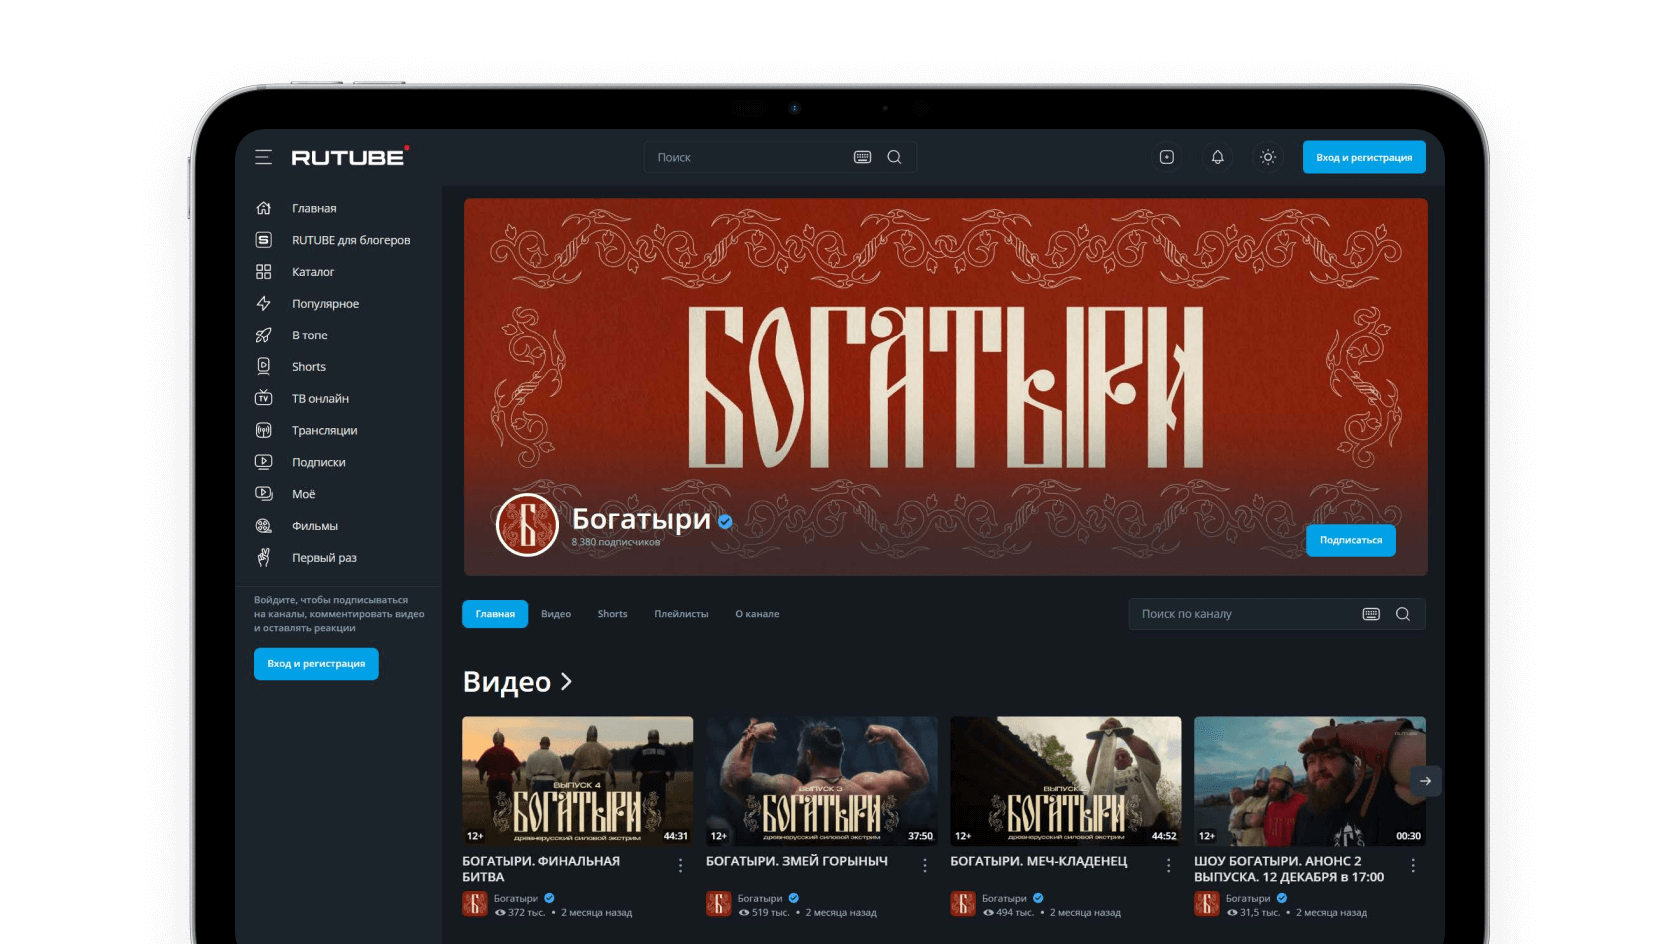Viewport: 1680px width, 944px height.
Task: Click the magnifier icon in top search
Action: (894, 157)
